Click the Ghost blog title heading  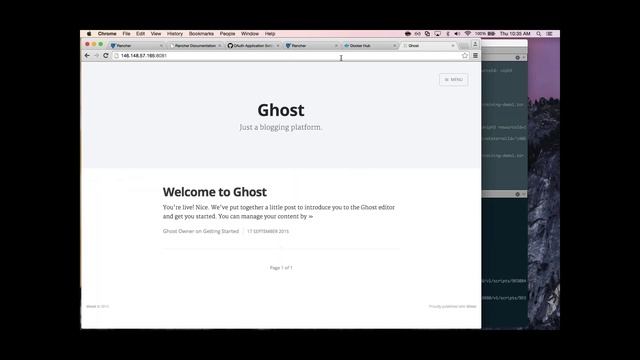[281, 110]
